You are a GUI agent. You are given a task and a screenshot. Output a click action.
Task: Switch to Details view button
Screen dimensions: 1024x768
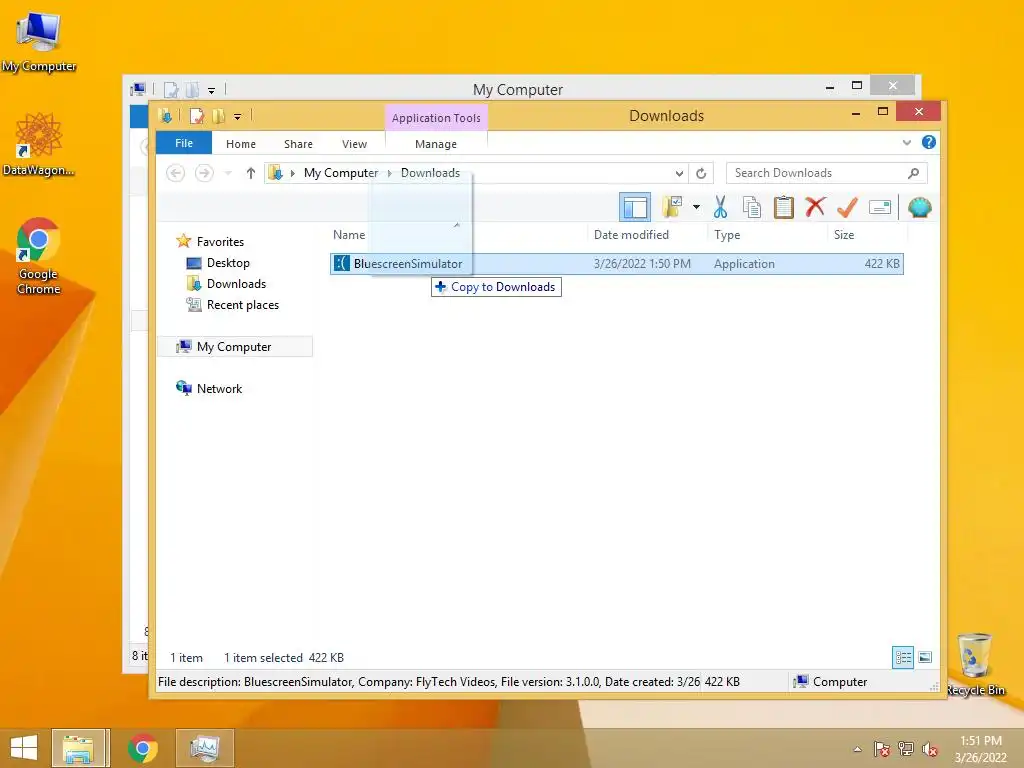pyautogui.click(x=903, y=657)
